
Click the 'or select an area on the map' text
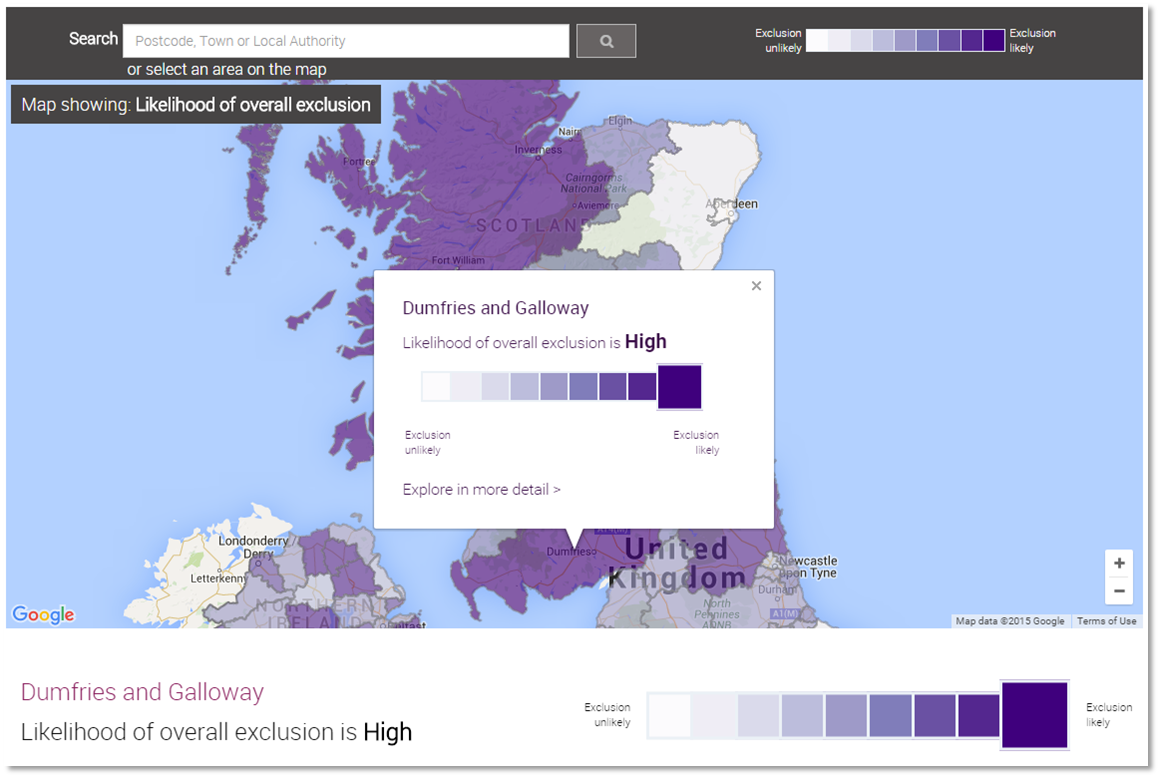click(226, 69)
